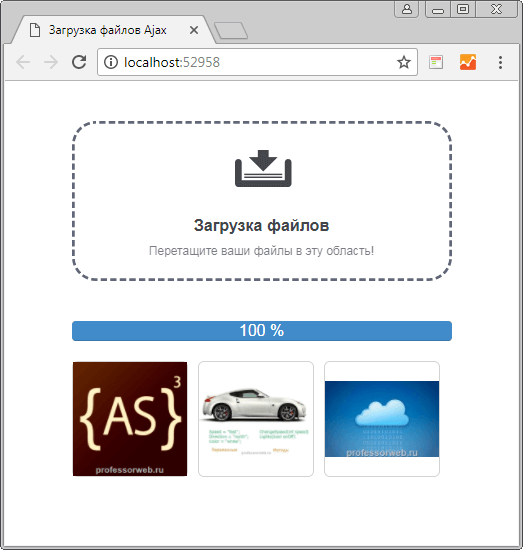Click the Перетащите ваши файлы text
The width and height of the screenshot is (523, 550).
point(261,251)
